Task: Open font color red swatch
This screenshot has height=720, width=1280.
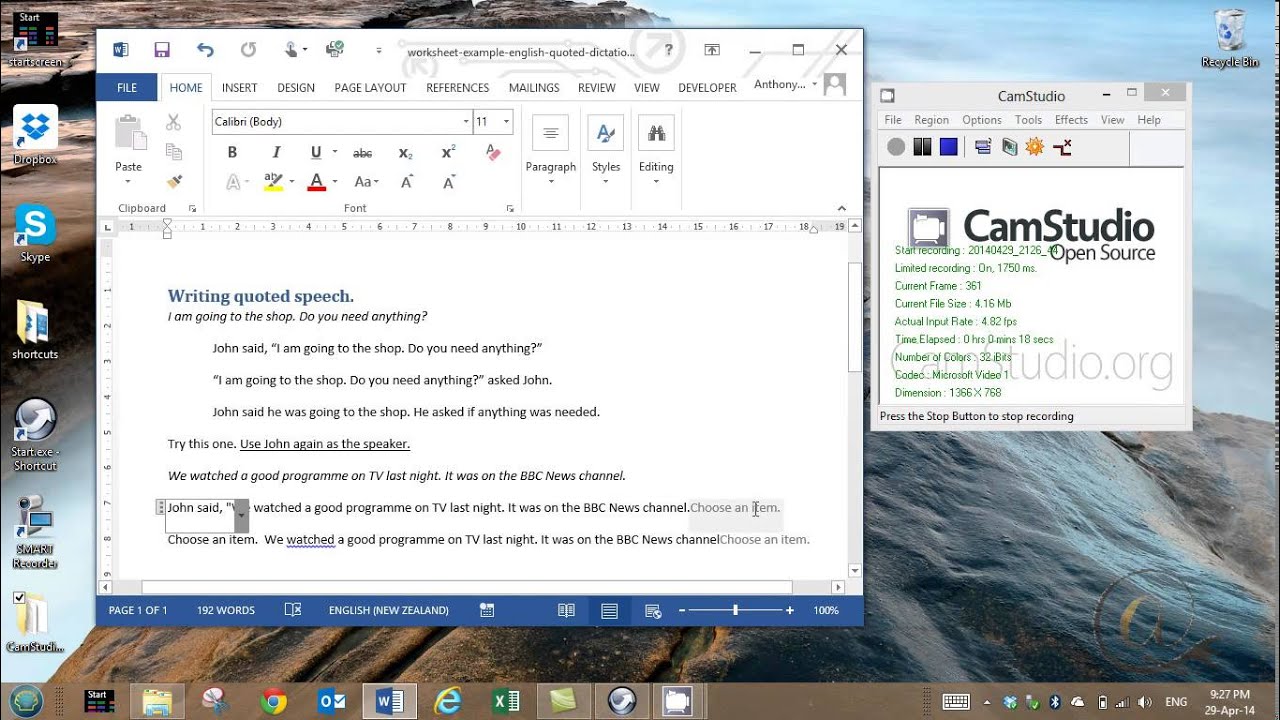Action: pyautogui.click(x=316, y=182)
